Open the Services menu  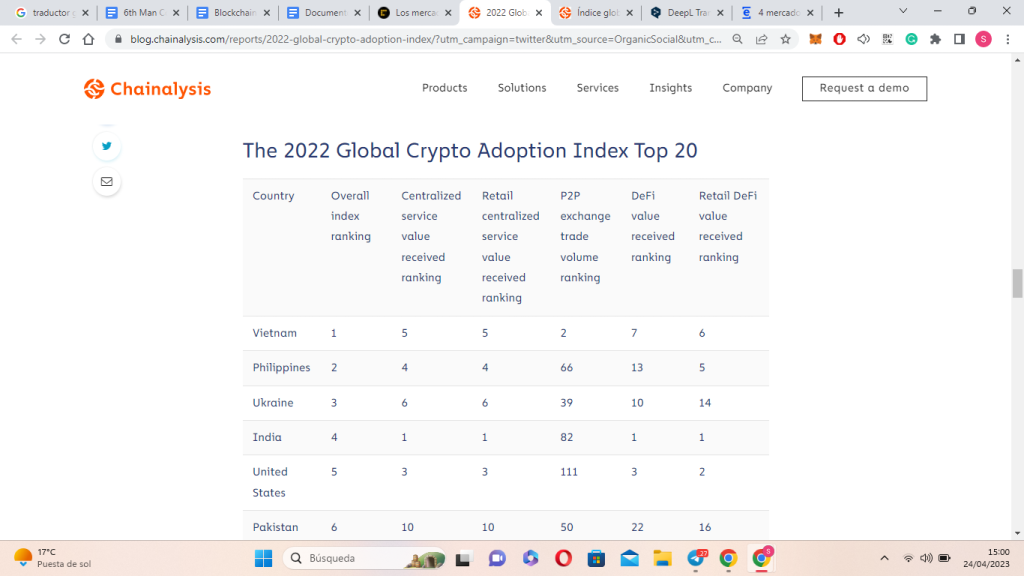click(598, 88)
